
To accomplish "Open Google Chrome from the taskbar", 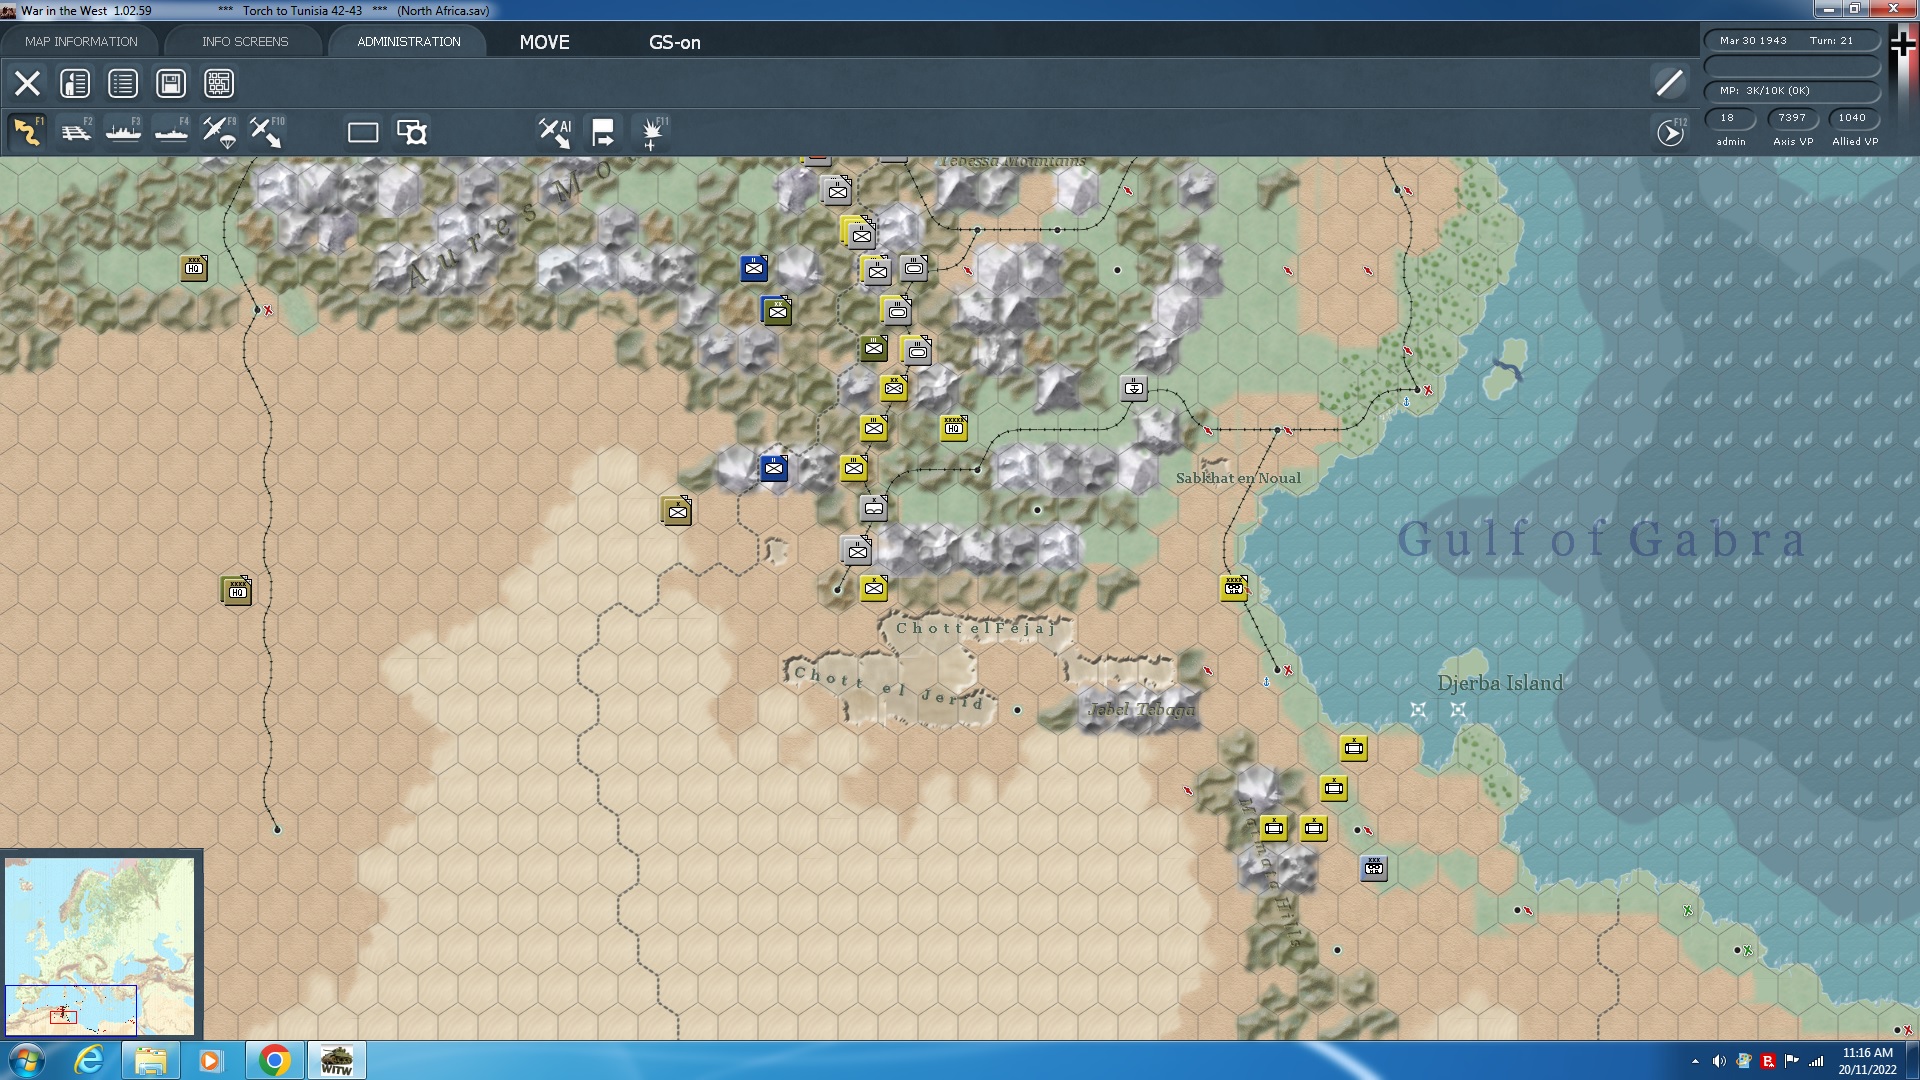I will [275, 1060].
